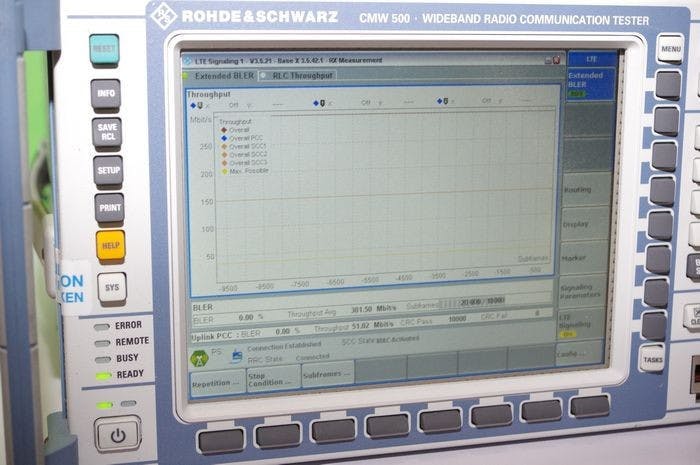Click the yellow ON indicator on LTE Signaling softkey
700x465 pixels.
click(x=567, y=334)
